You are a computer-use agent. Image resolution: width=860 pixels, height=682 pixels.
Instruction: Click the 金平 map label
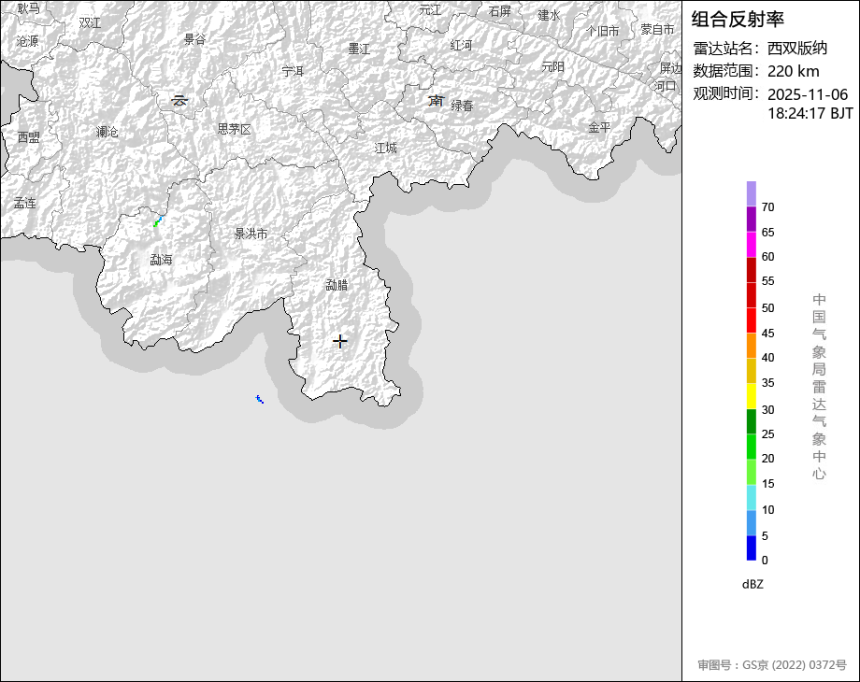599,127
